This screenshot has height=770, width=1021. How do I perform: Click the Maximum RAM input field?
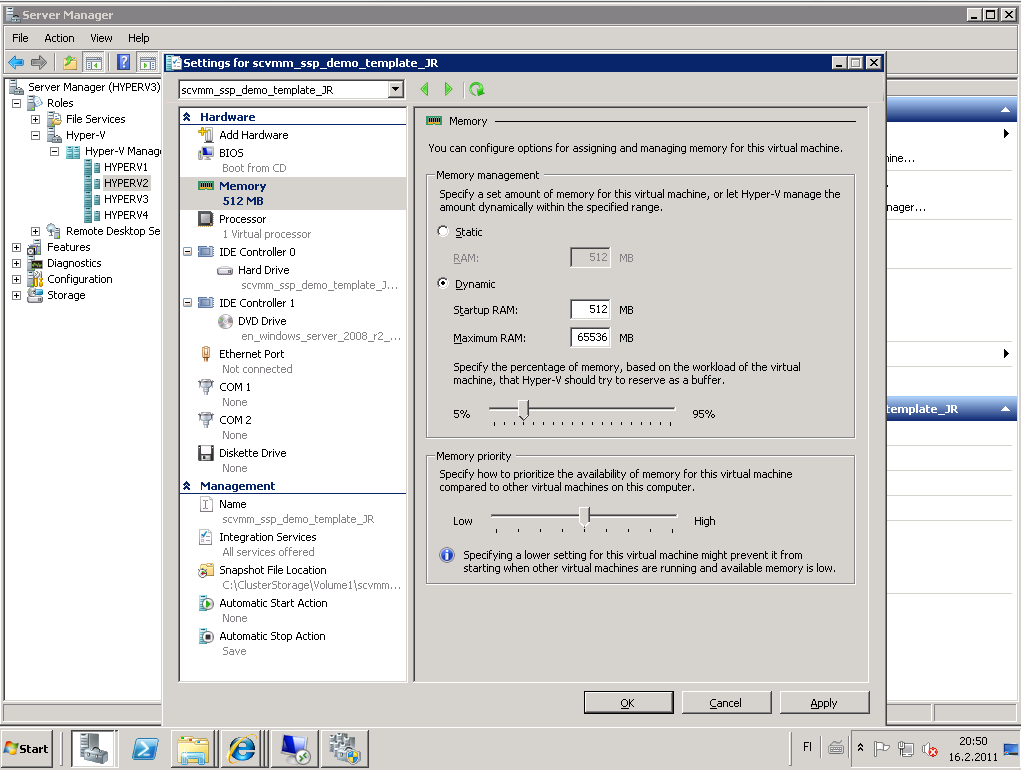590,337
